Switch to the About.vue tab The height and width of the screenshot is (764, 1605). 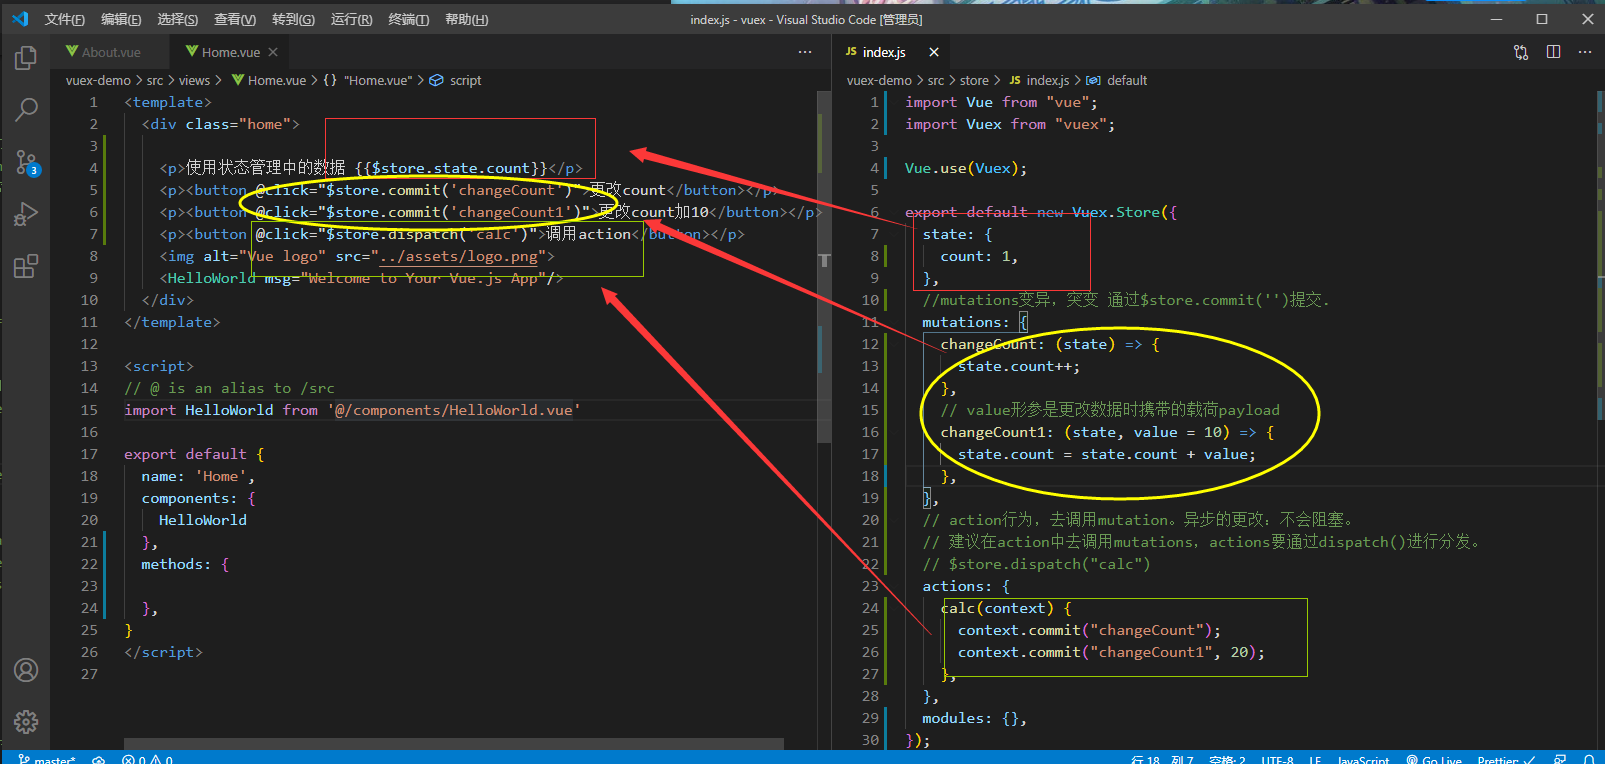(111, 52)
